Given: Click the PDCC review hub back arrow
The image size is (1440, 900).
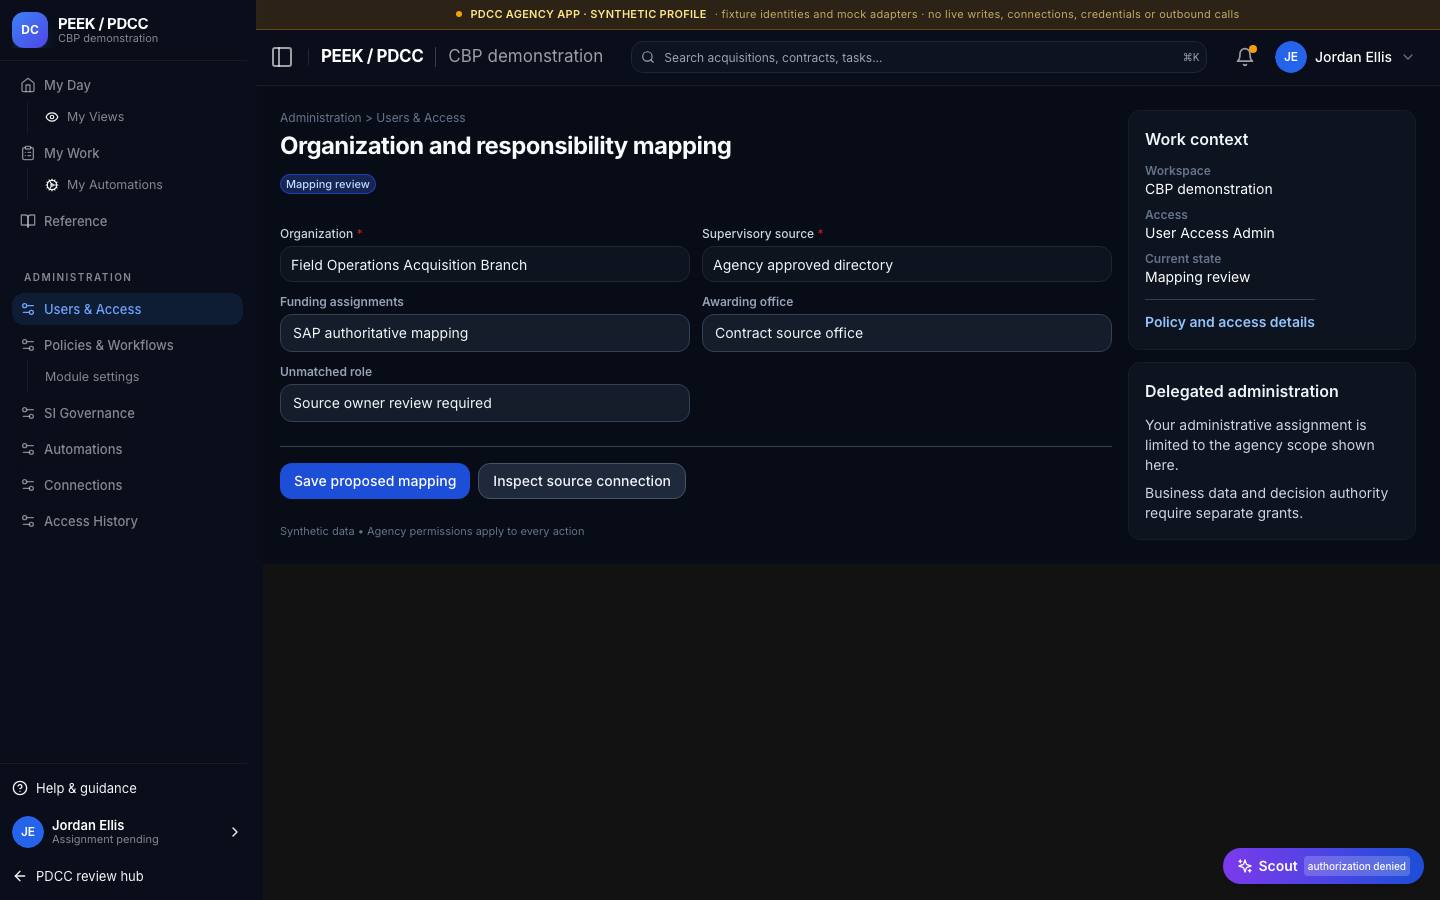Looking at the screenshot, I should pos(20,876).
